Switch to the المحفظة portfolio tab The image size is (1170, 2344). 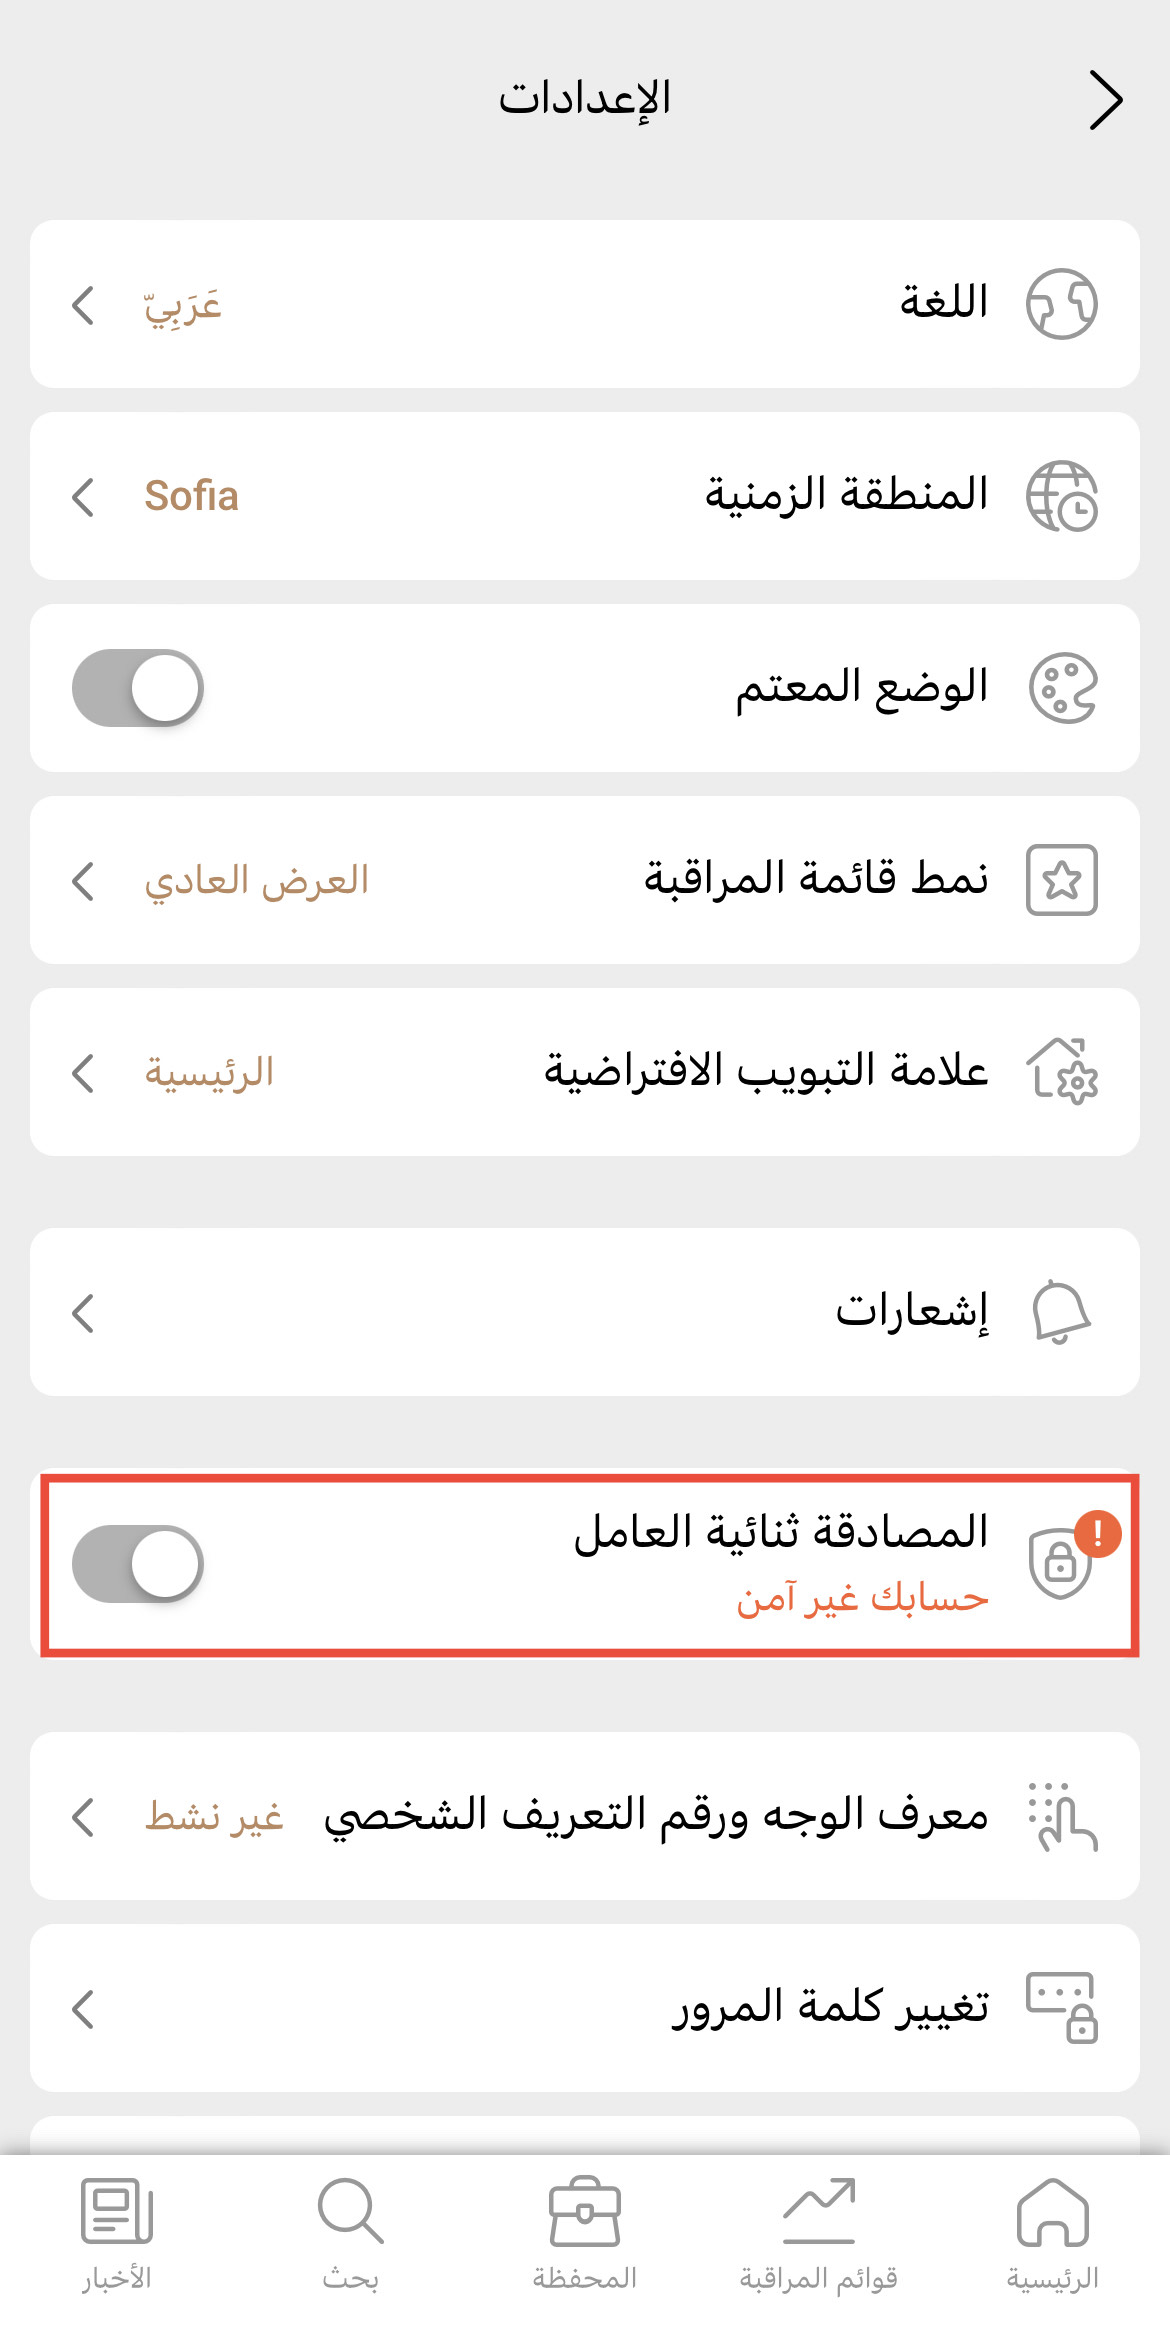[x=585, y=2234]
